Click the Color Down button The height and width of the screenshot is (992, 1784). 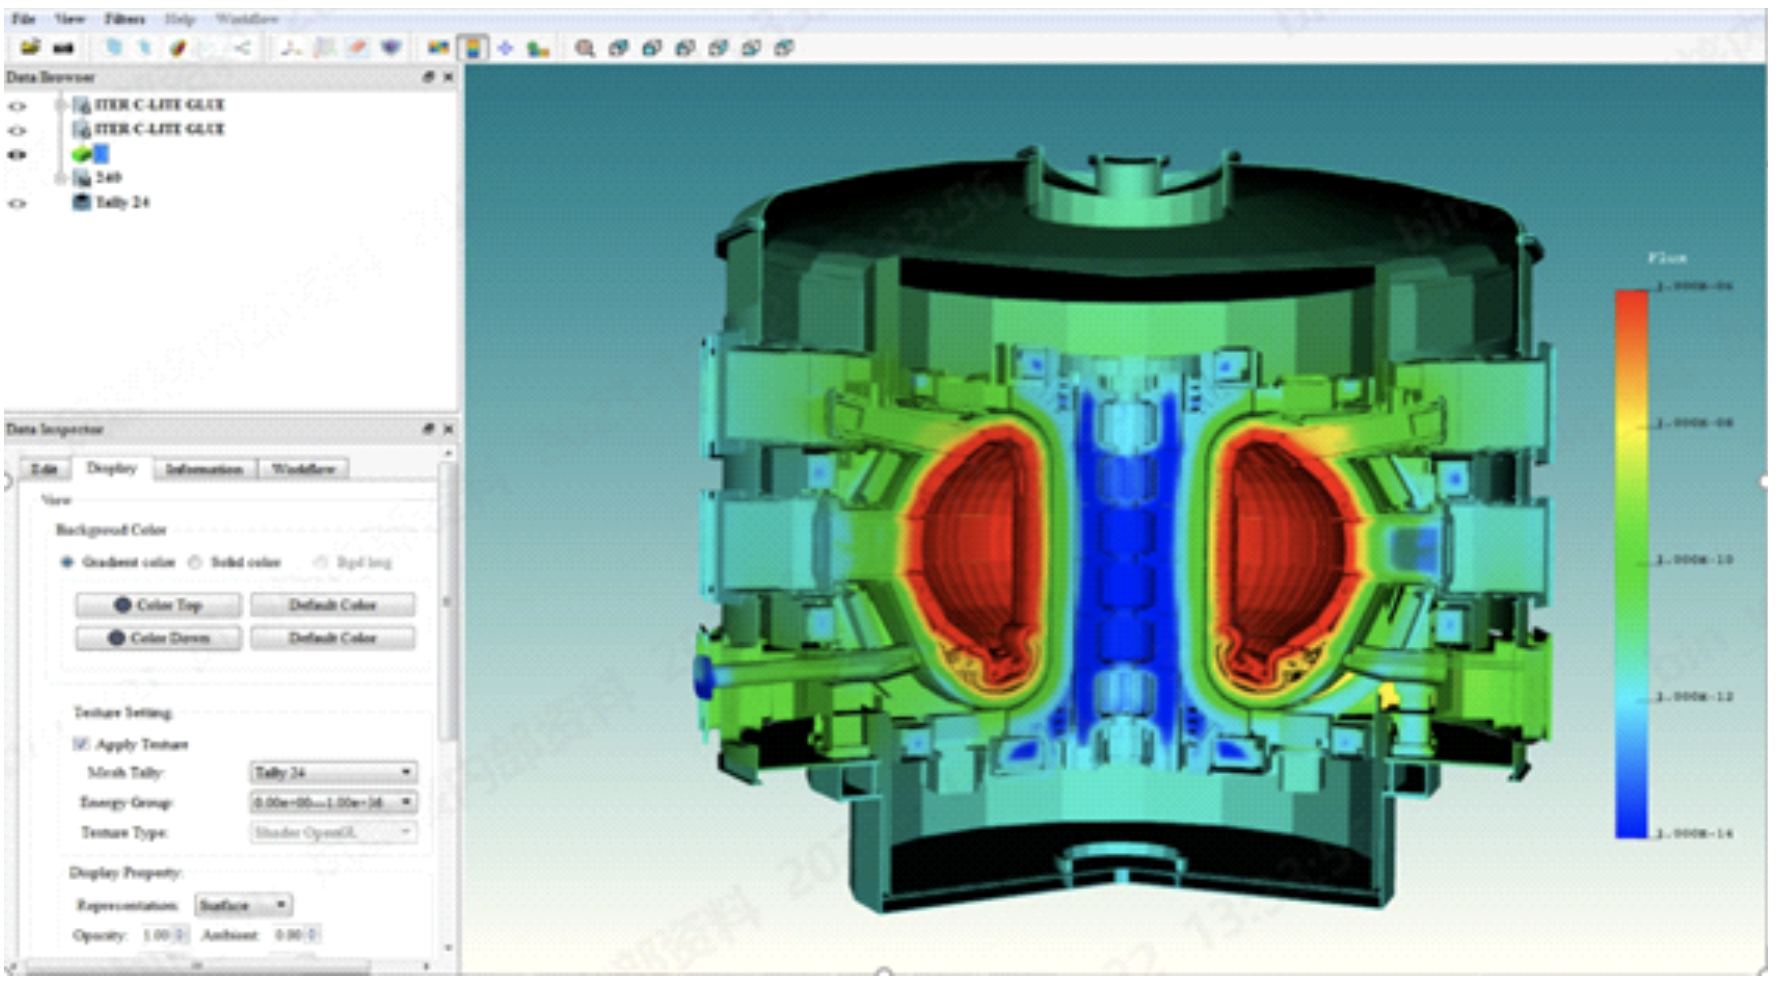(x=158, y=638)
